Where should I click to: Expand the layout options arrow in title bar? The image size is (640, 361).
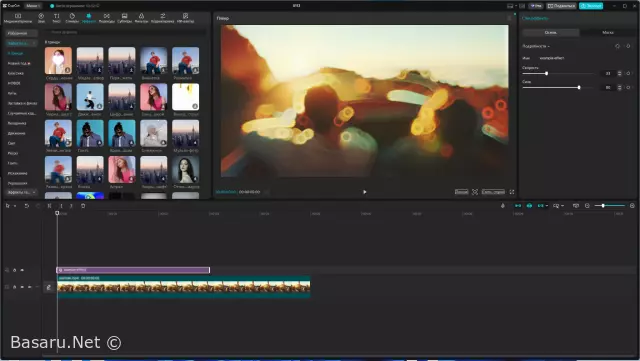click(x=516, y=6)
